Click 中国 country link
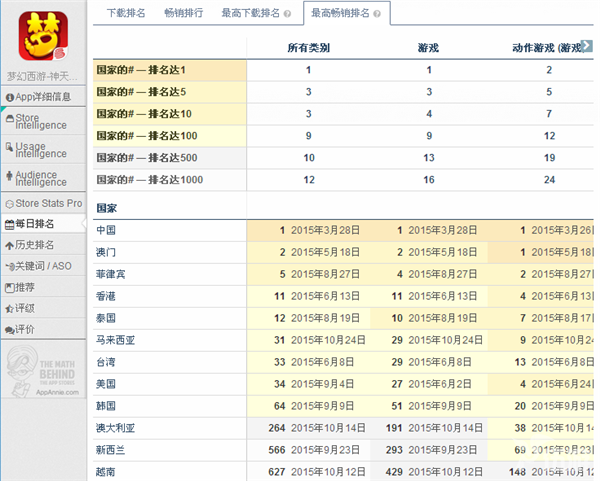The width and height of the screenshot is (600, 481). coord(106,230)
